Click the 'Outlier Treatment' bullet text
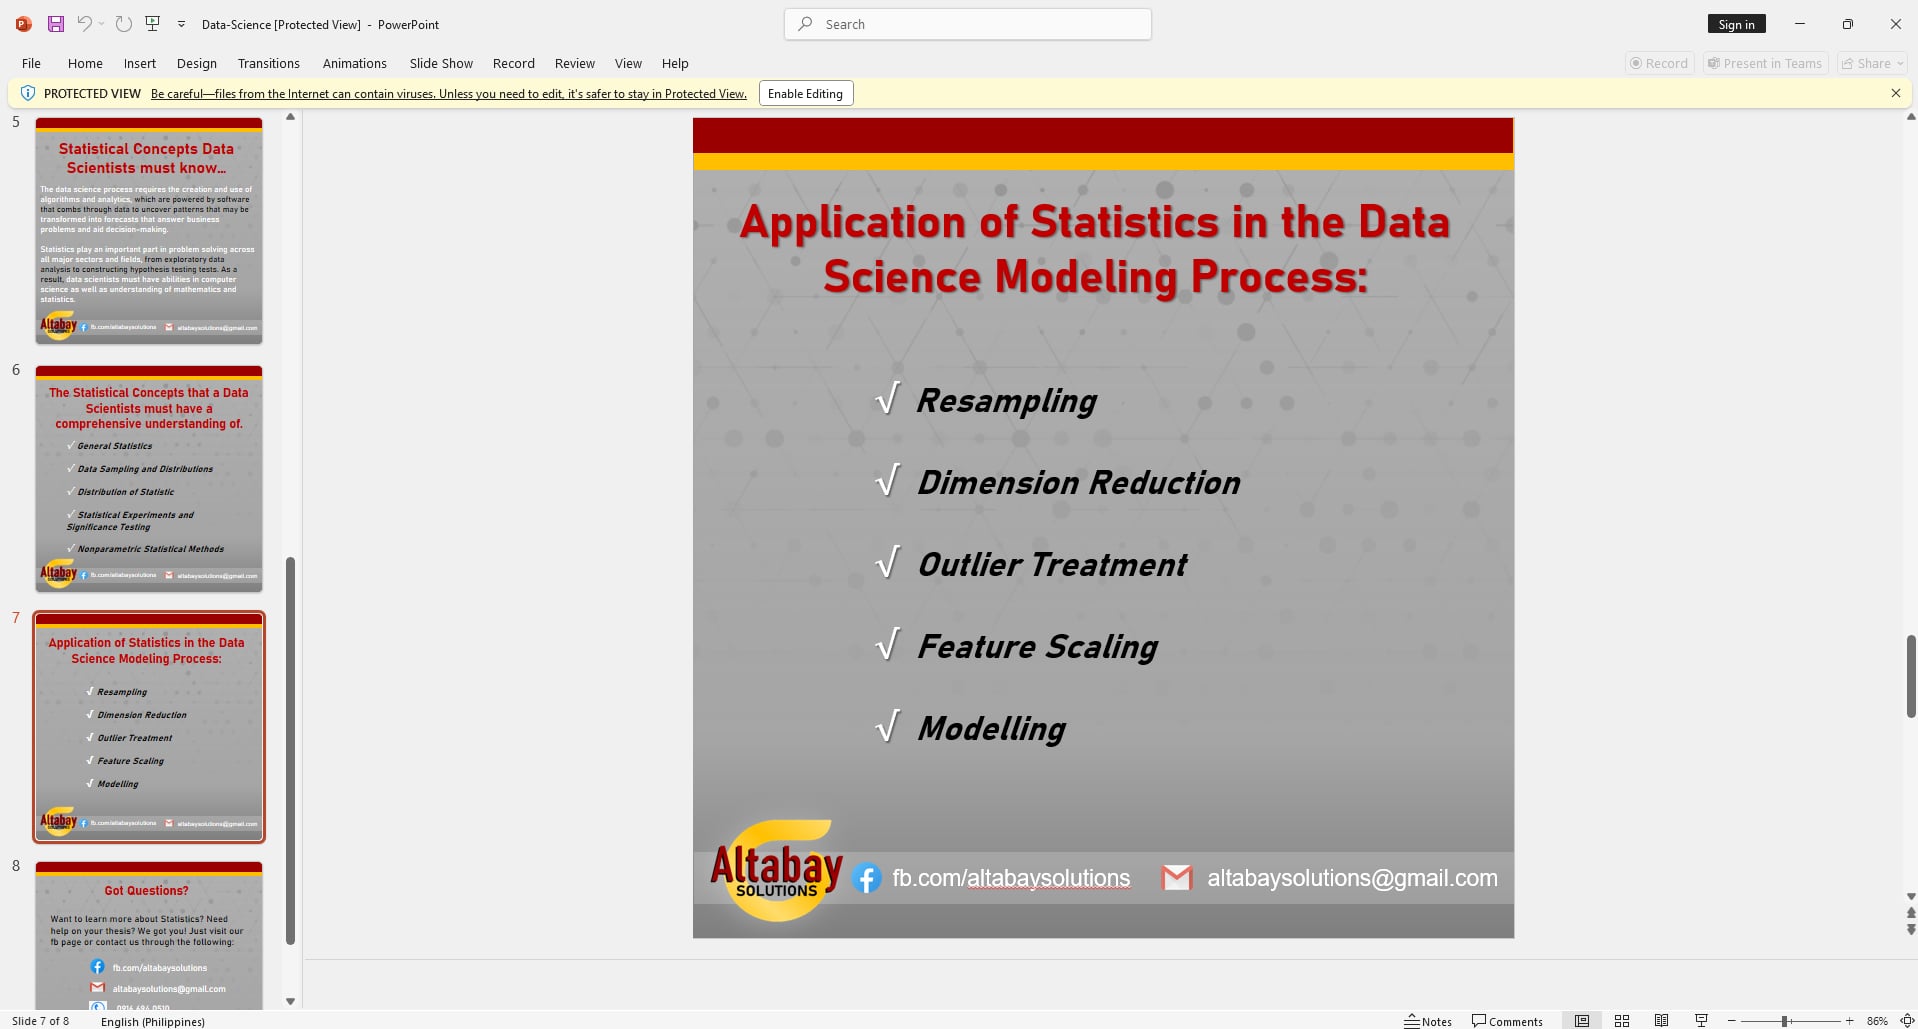The height and width of the screenshot is (1029, 1918). 1052,564
